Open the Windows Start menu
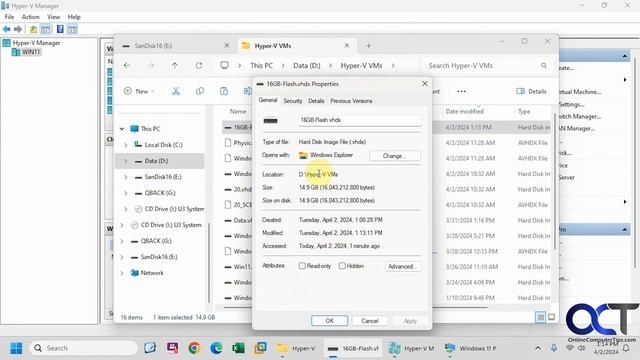640x360 pixels. pyautogui.click(x=16, y=348)
